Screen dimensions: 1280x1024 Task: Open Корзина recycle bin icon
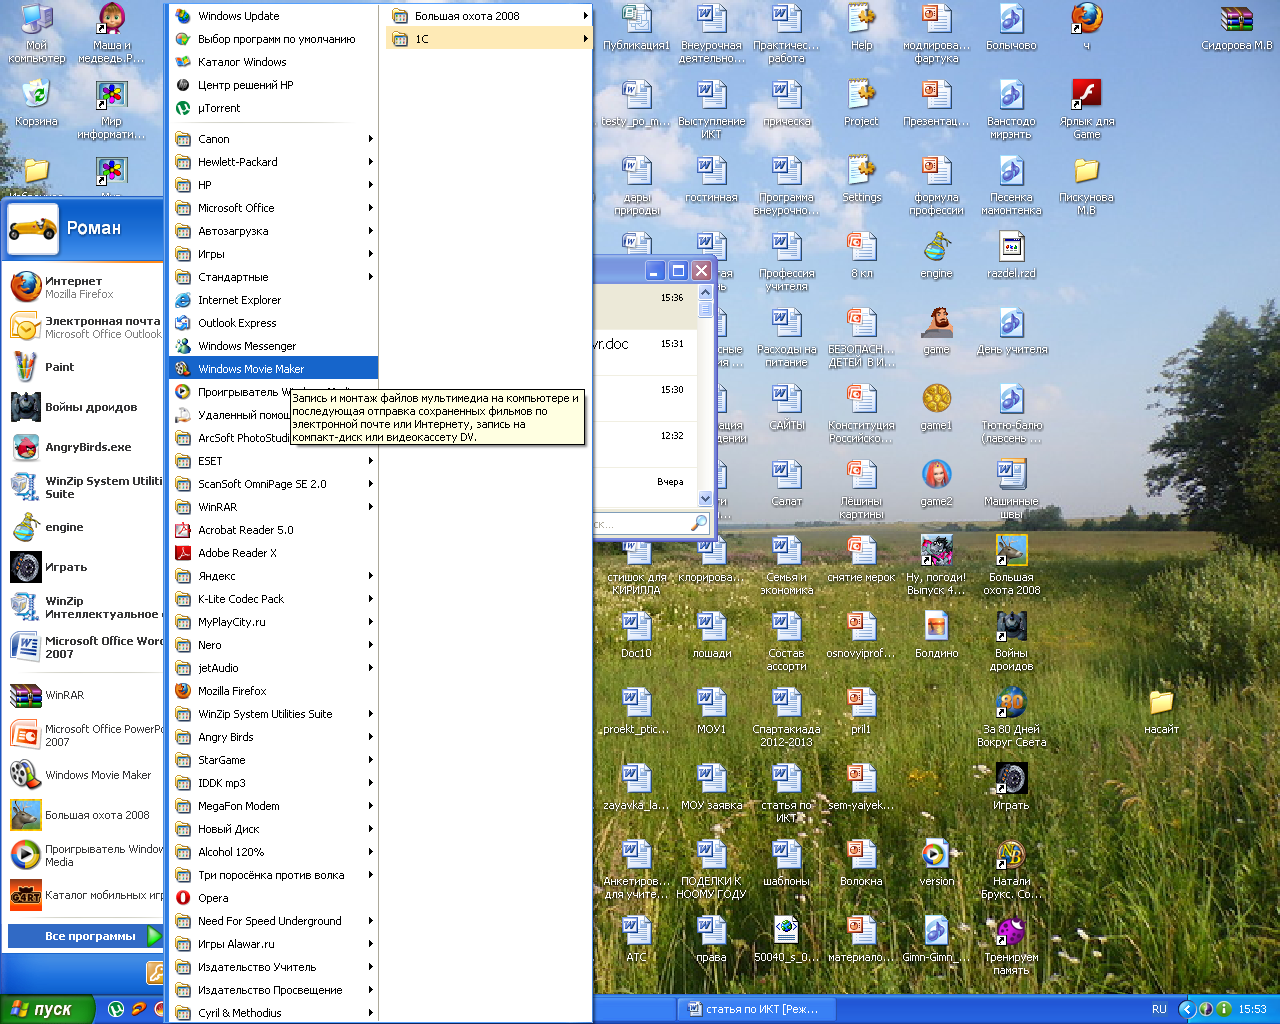(x=37, y=103)
